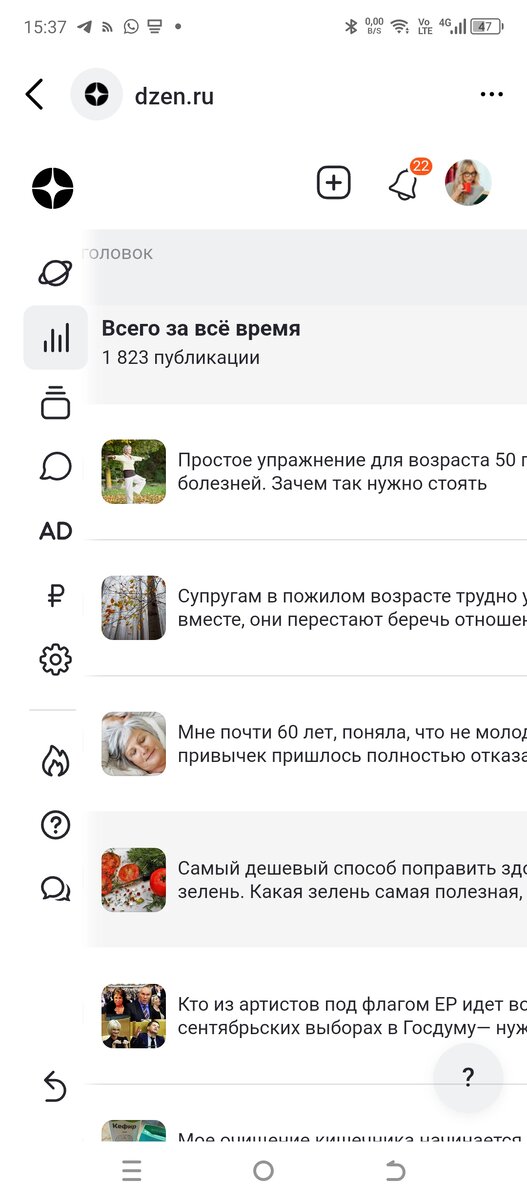The image size is (527, 1200).
Task: Select '1 823 публикации' count text
Action: [x=181, y=357]
